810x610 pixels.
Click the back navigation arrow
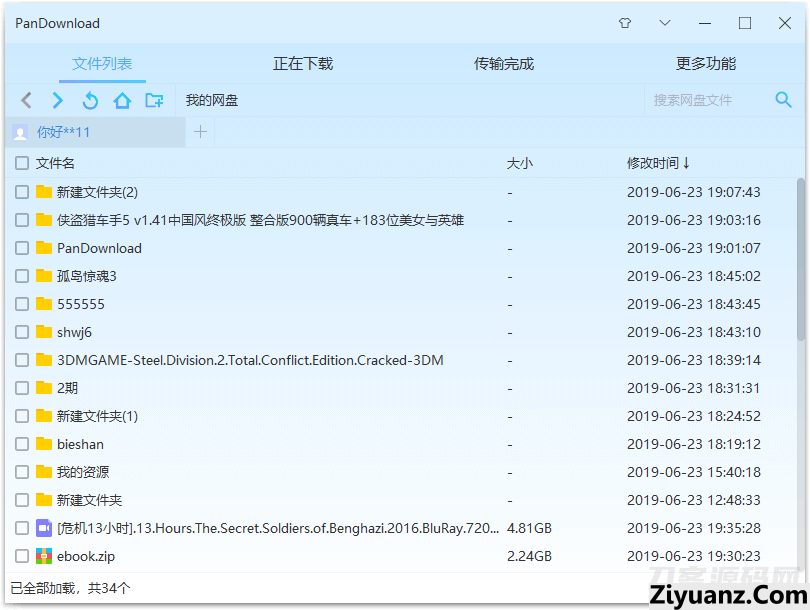point(27,100)
